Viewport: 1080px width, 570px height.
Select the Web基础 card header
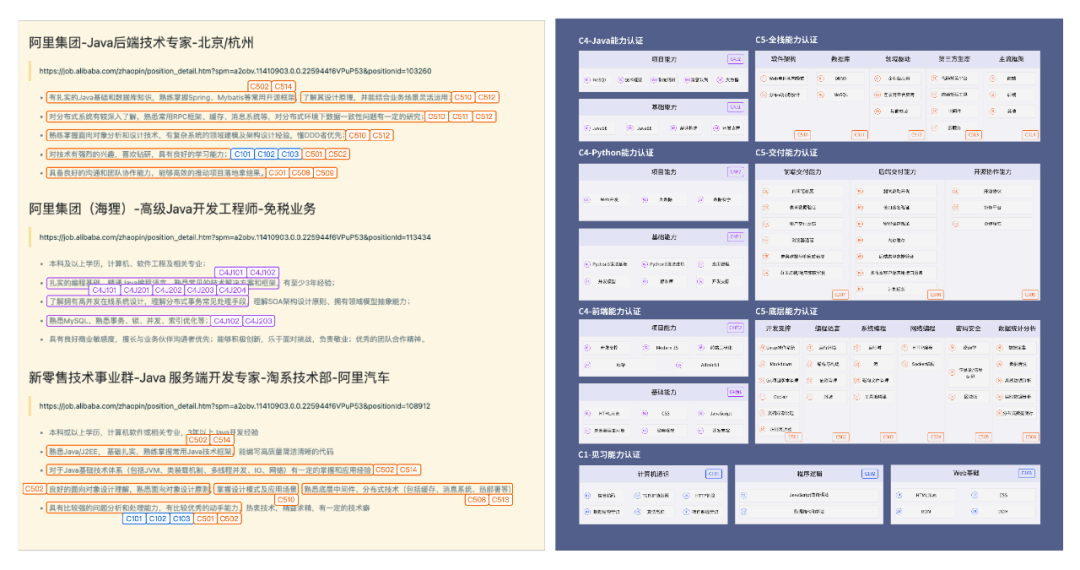point(965,474)
